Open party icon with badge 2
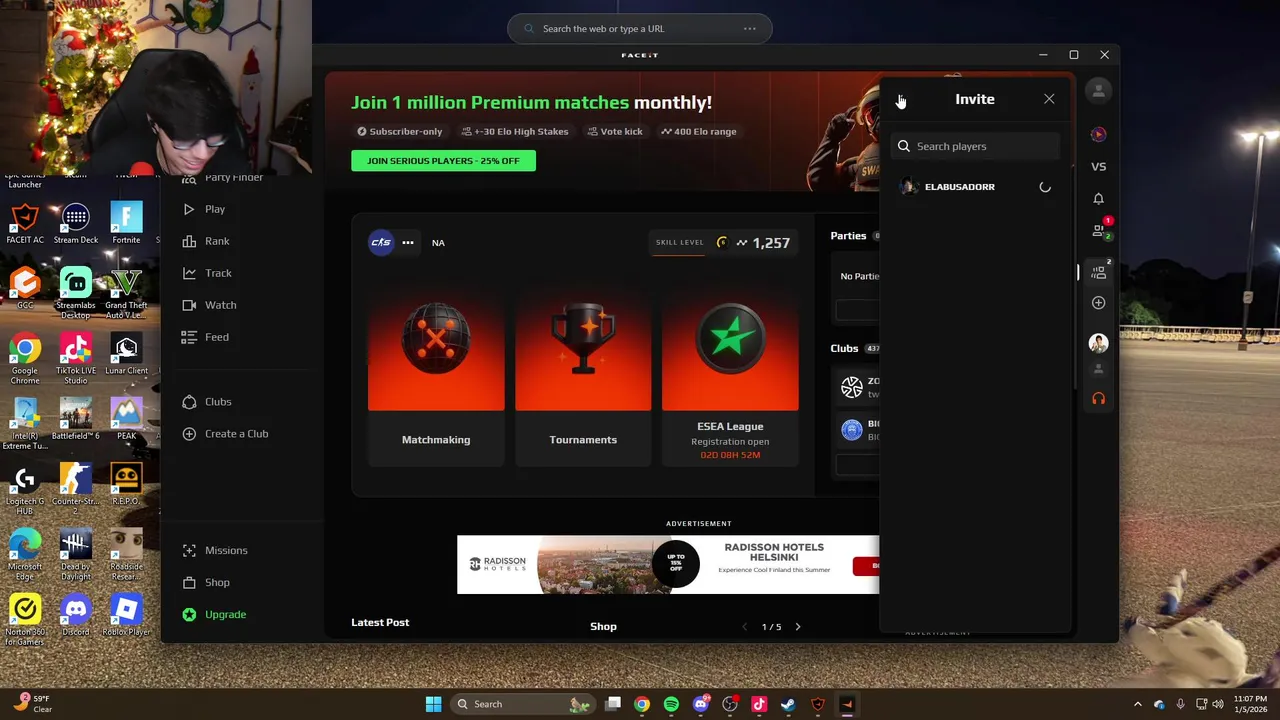Screen dimensions: 1280x720 point(1099,272)
